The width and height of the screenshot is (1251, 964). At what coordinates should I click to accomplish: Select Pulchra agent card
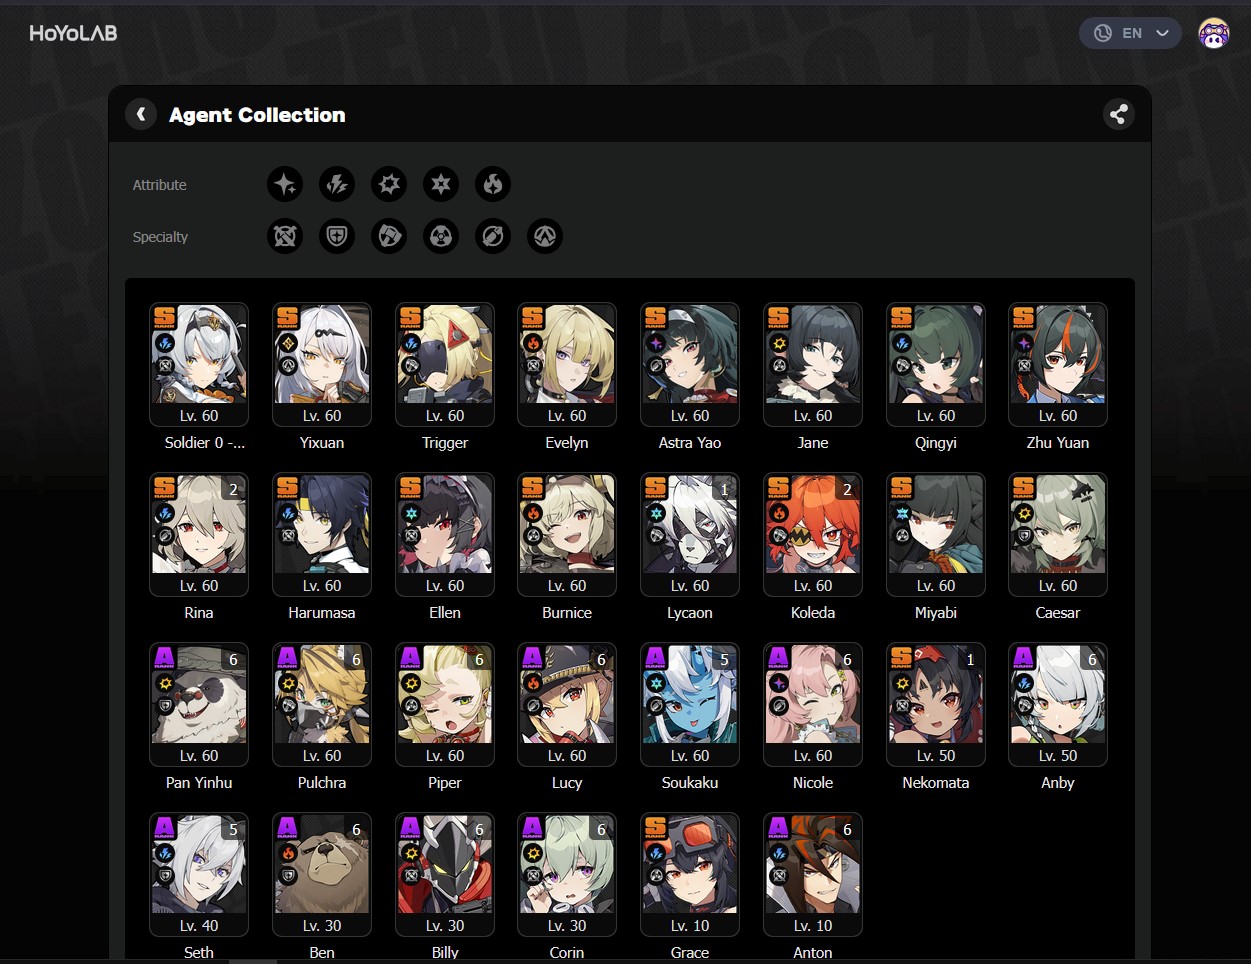[322, 705]
